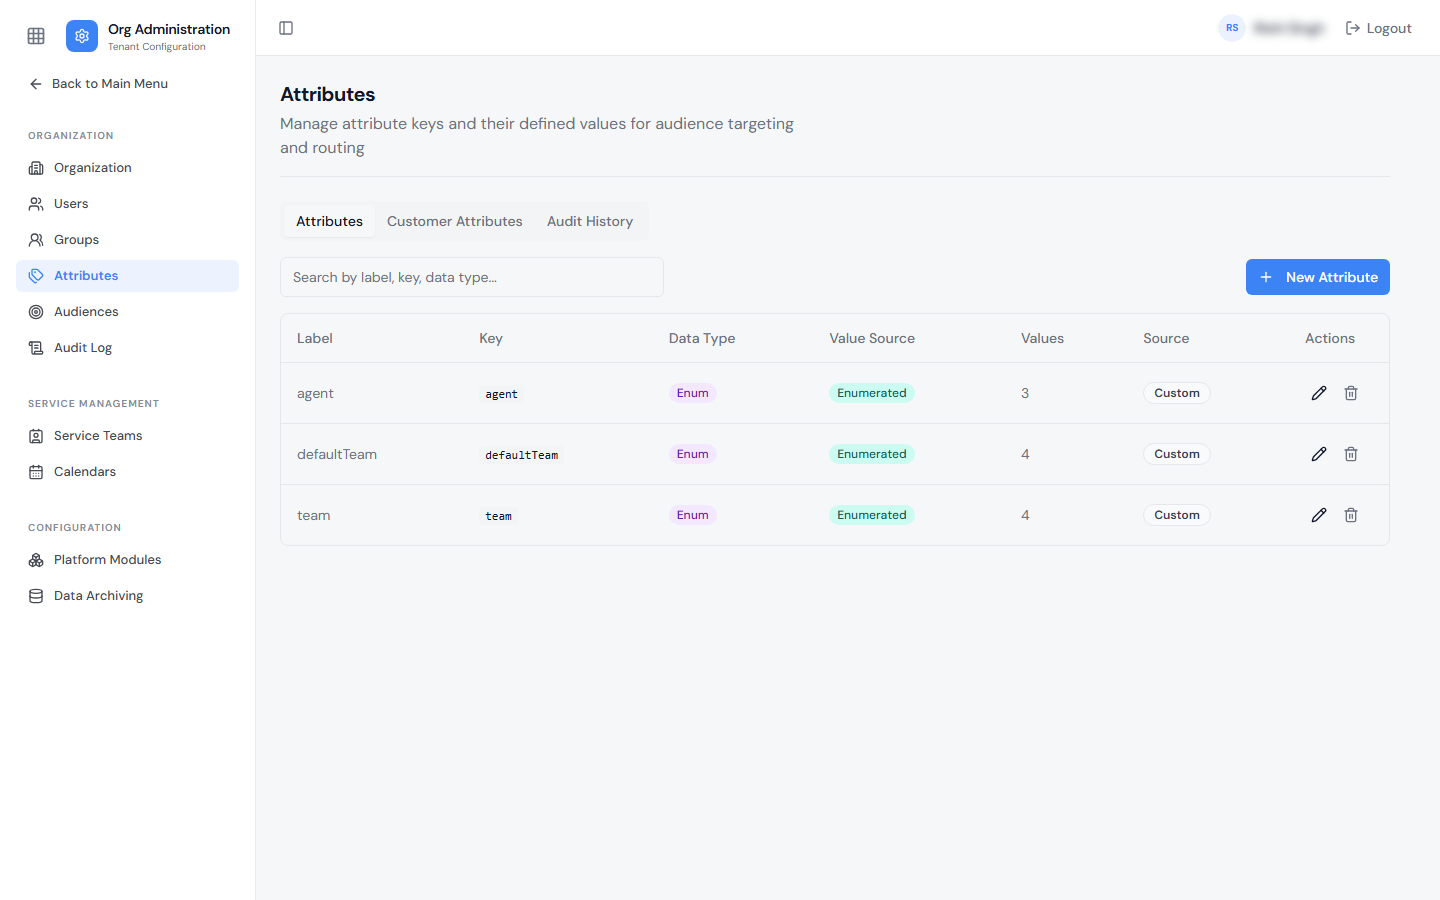Edit the team attribute

(x=1319, y=515)
